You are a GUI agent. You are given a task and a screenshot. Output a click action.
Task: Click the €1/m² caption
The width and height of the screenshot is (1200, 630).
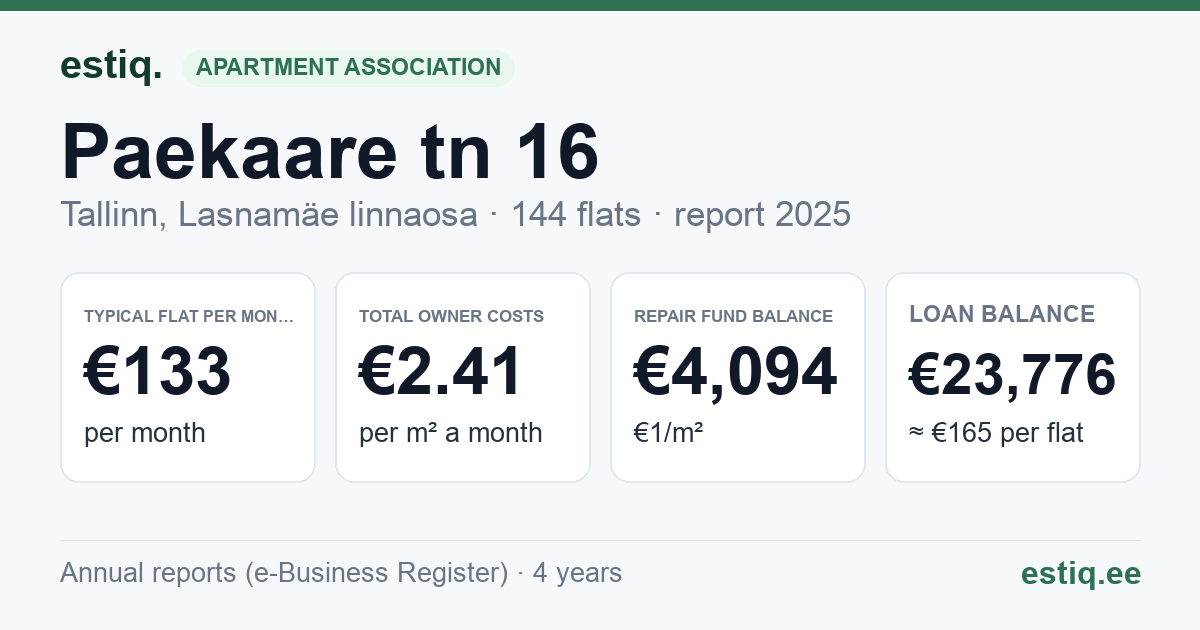click(669, 433)
